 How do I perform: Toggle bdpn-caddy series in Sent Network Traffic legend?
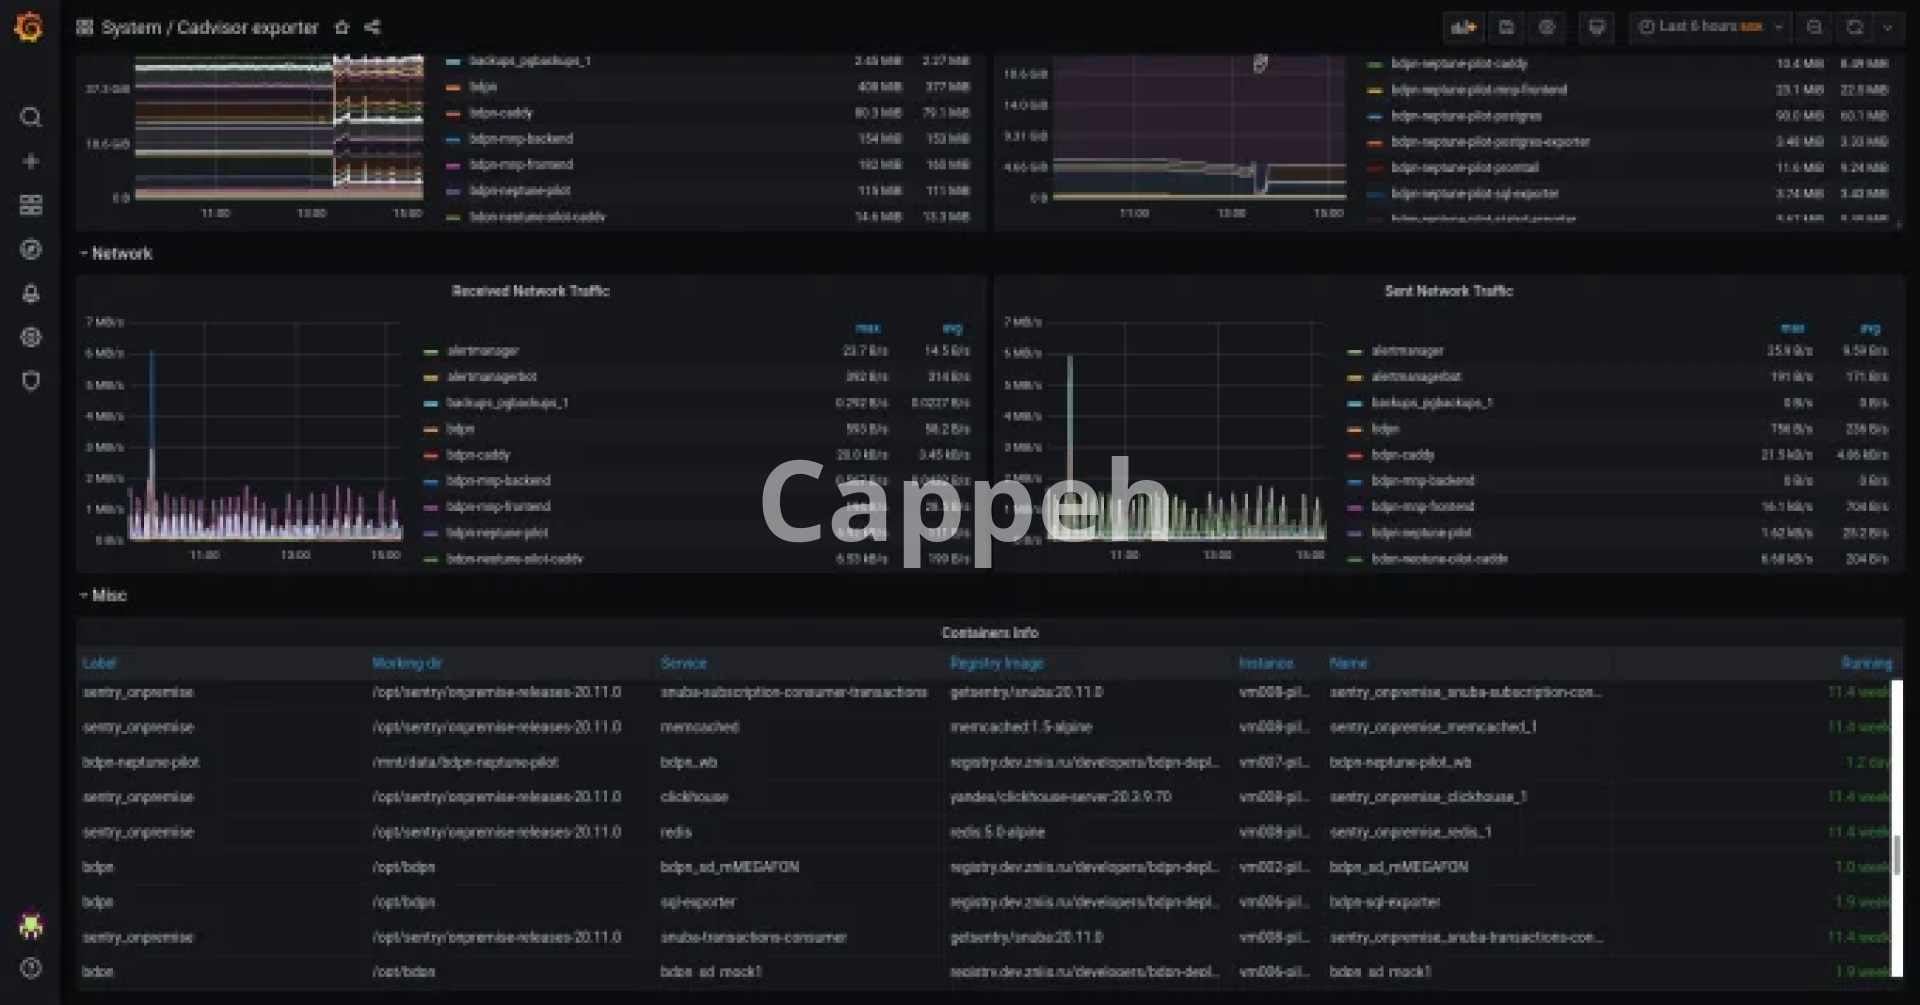click(1402, 455)
